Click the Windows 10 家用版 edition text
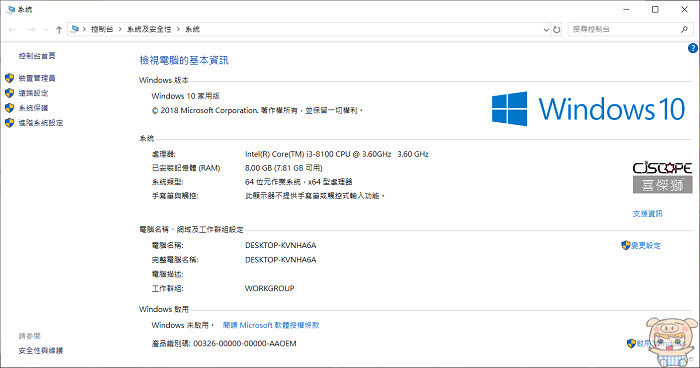The width and height of the screenshot is (700, 368). pos(185,96)
